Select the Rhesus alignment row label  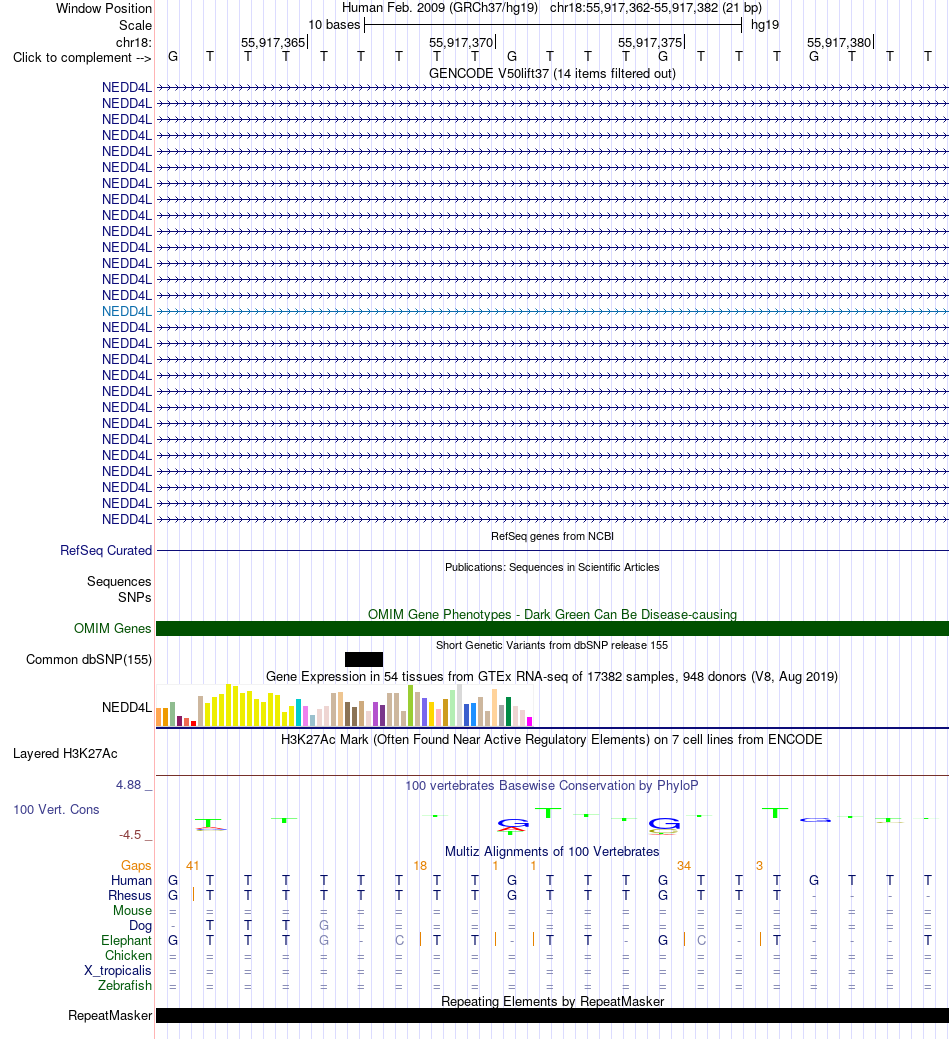(x=130, y=896)
